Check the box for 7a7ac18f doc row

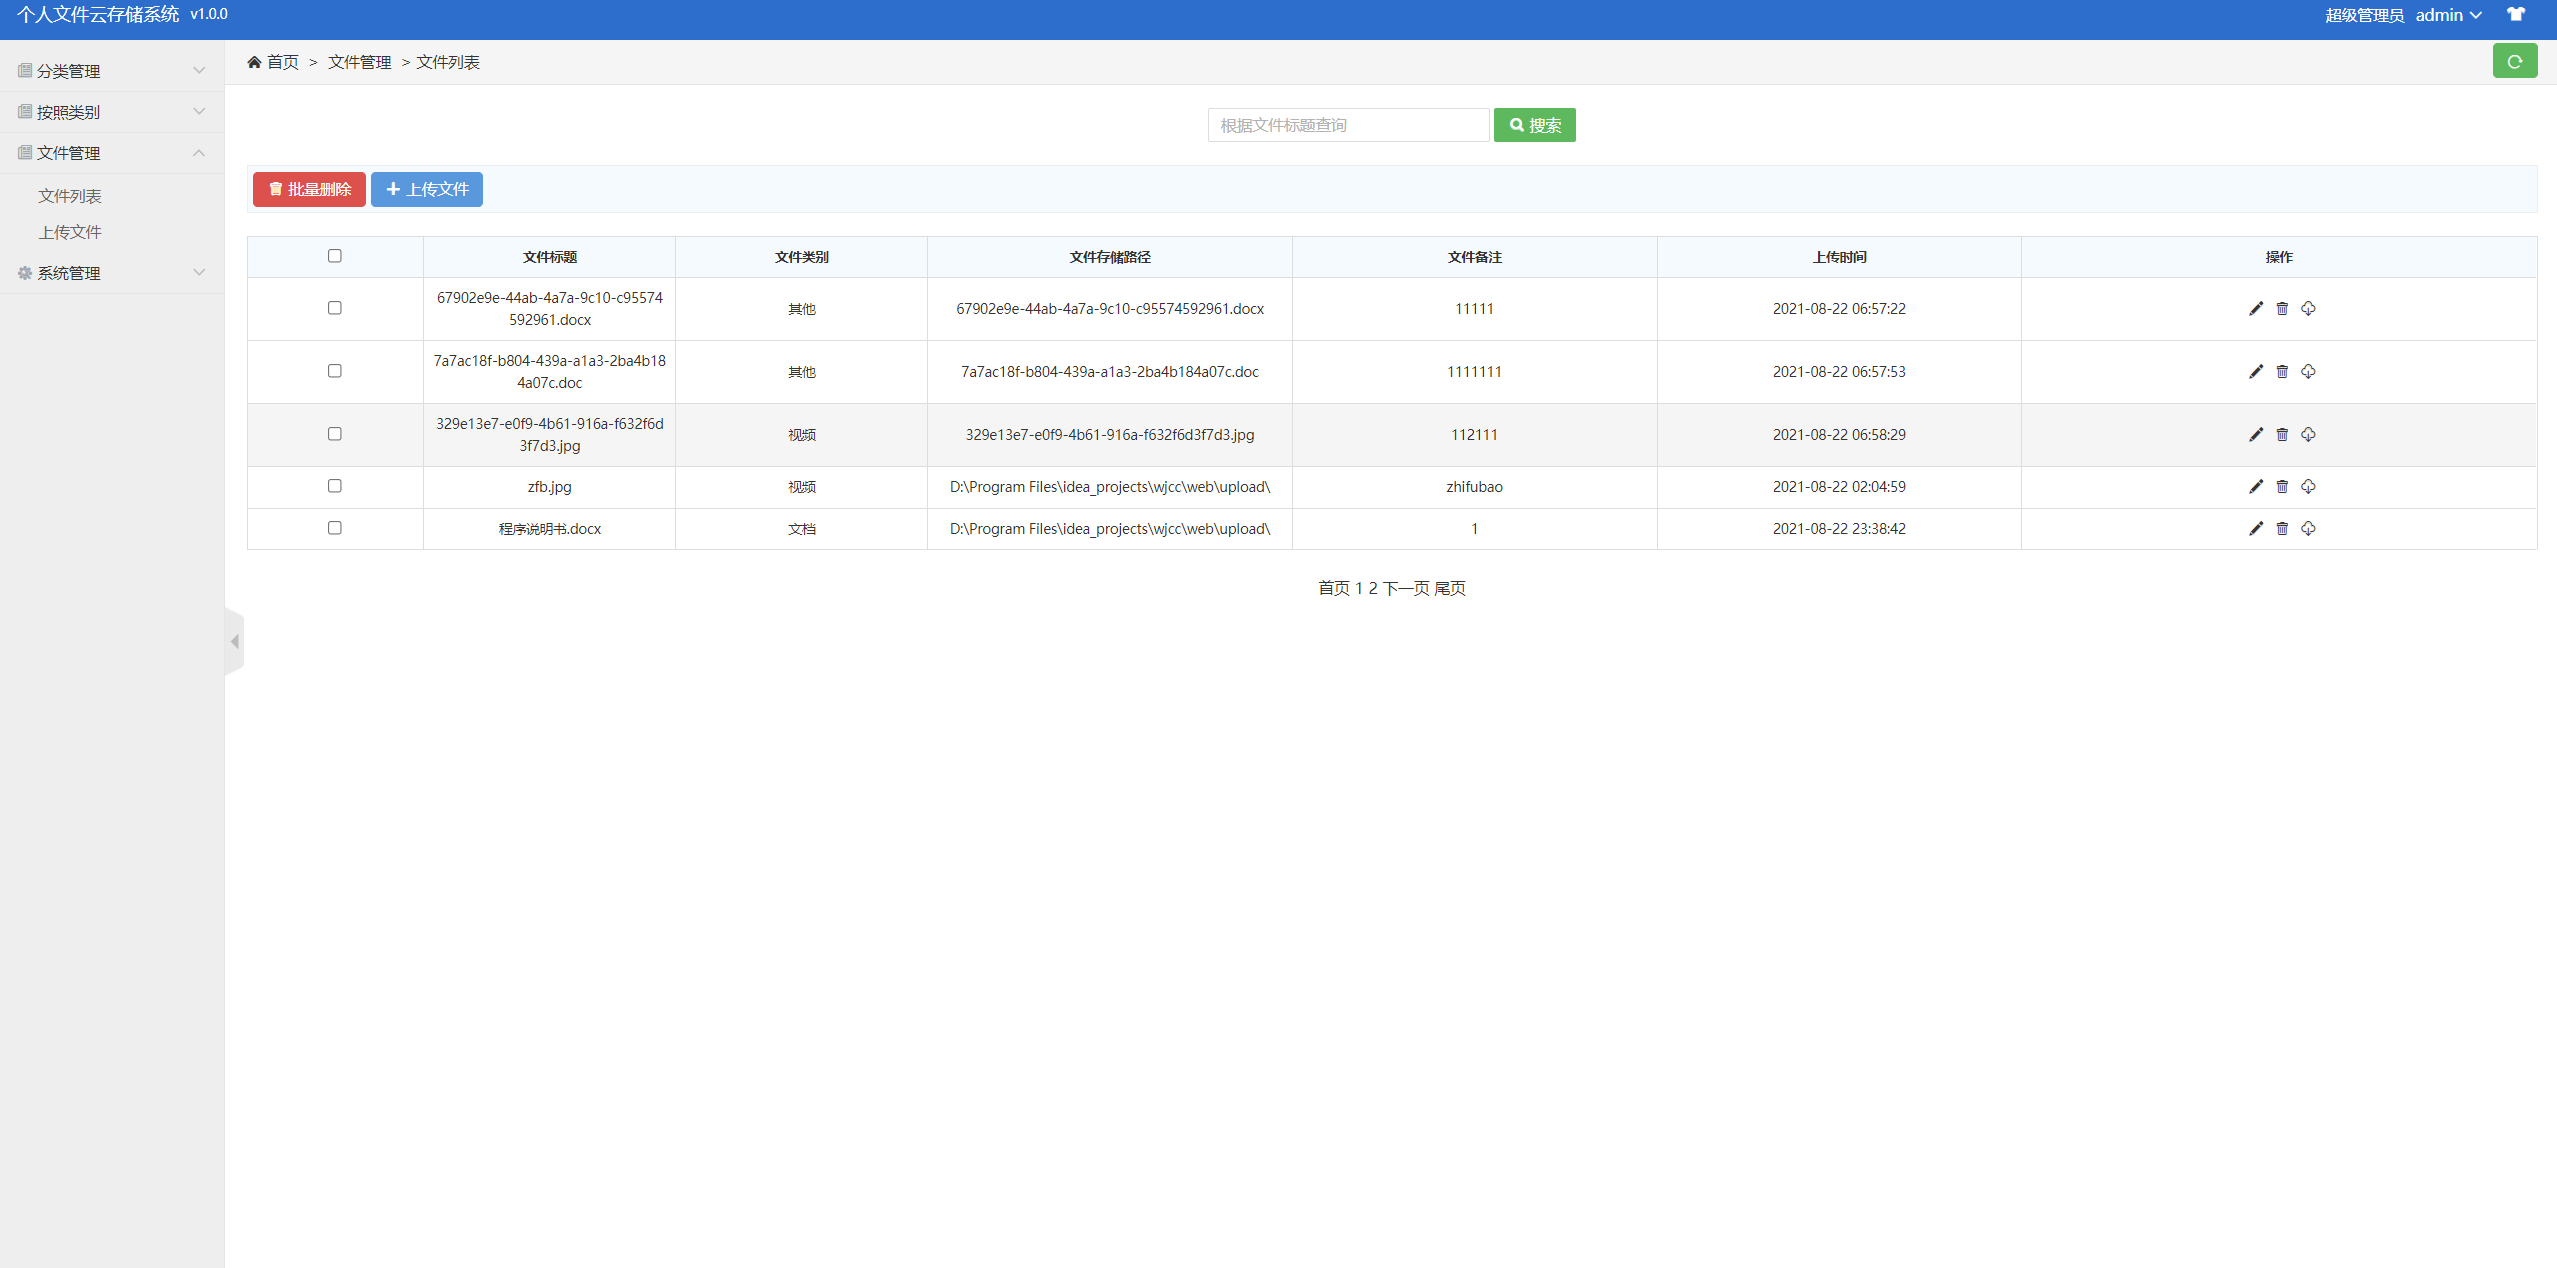coord(335,371)
